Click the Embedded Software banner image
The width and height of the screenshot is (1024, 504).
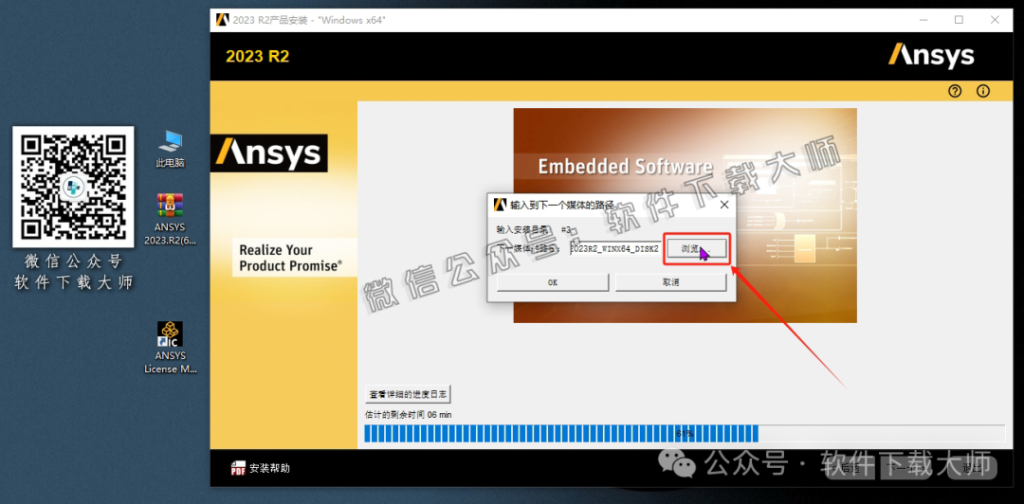(685, 215)
